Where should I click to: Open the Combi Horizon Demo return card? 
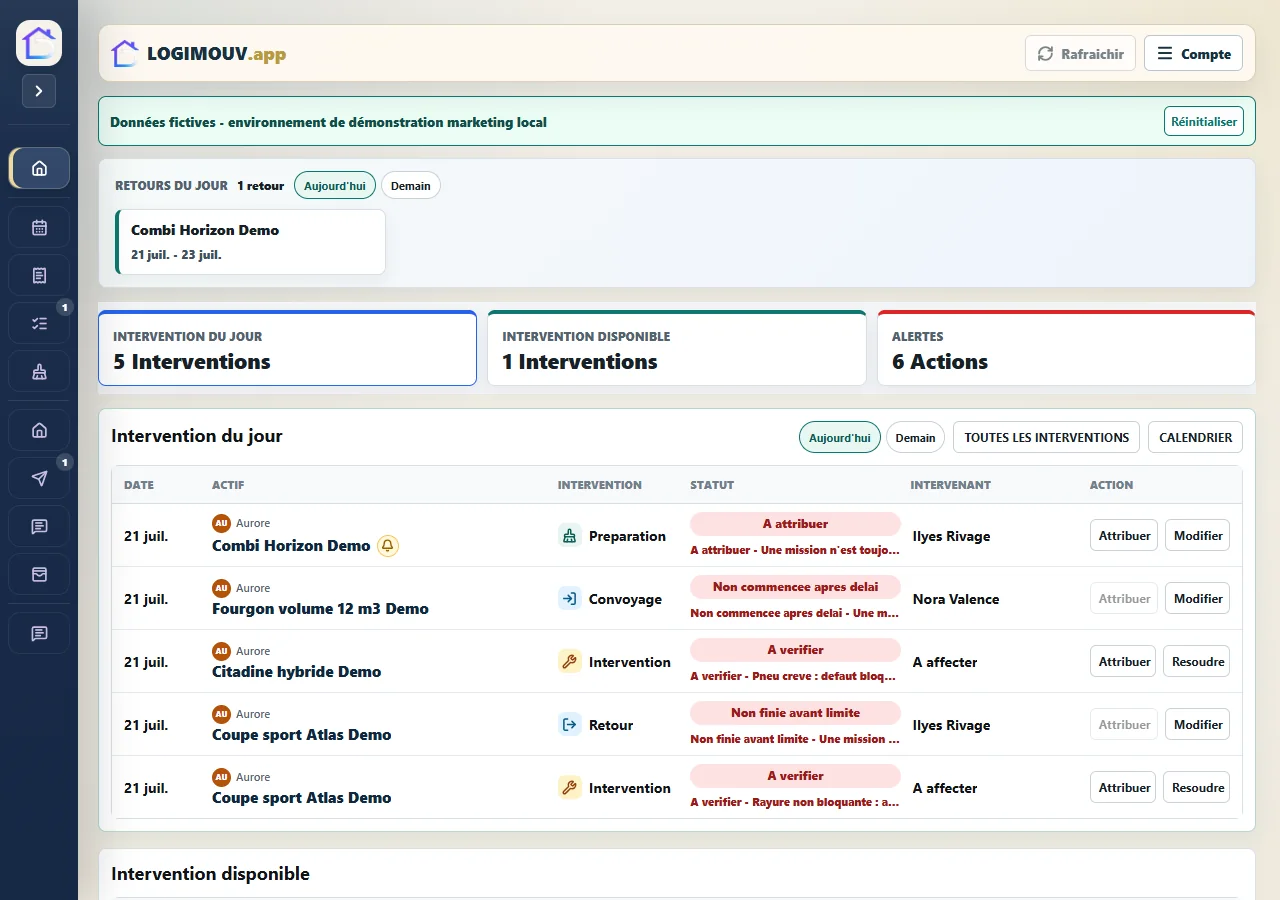coord(250,241)
